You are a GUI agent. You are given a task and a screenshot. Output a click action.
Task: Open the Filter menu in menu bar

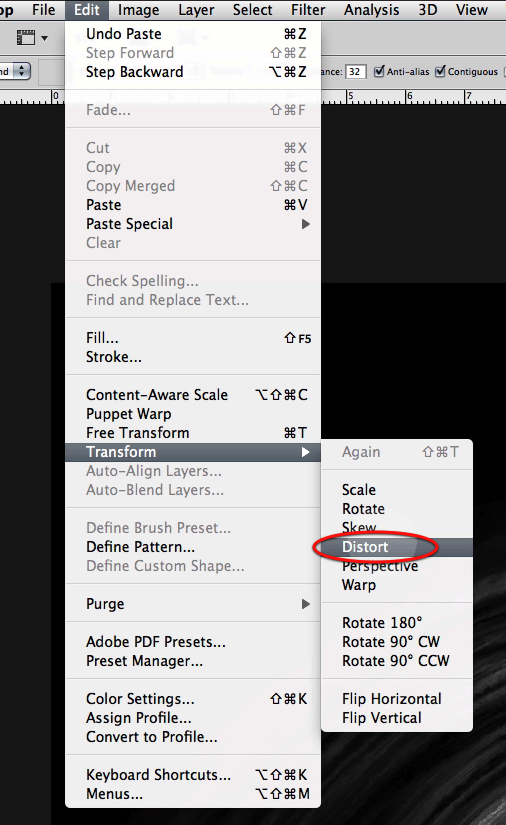308,10
